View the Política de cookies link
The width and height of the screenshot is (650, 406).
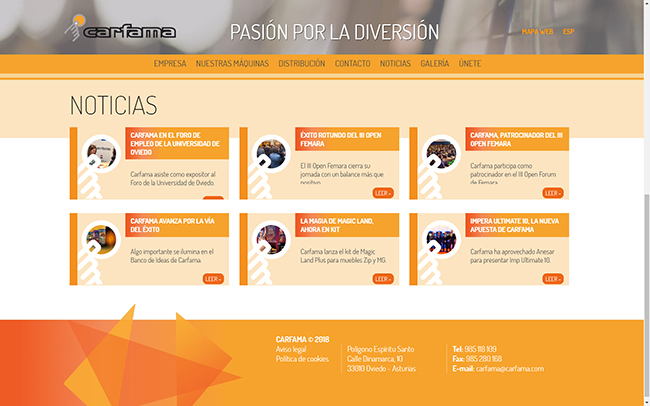[302, 359]
